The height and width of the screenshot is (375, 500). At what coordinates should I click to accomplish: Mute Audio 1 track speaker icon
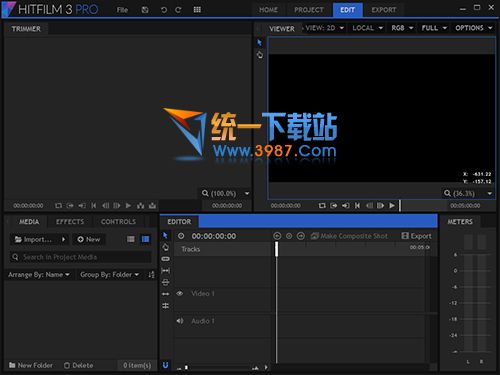pyautogui.click(x=180, y=321)
